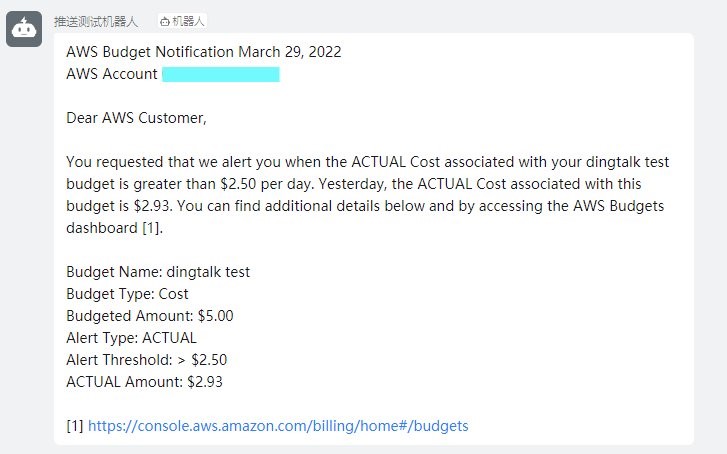Click the Budget Name: dingtalk test line
The image size is (727, 454).
coord(158,272)
